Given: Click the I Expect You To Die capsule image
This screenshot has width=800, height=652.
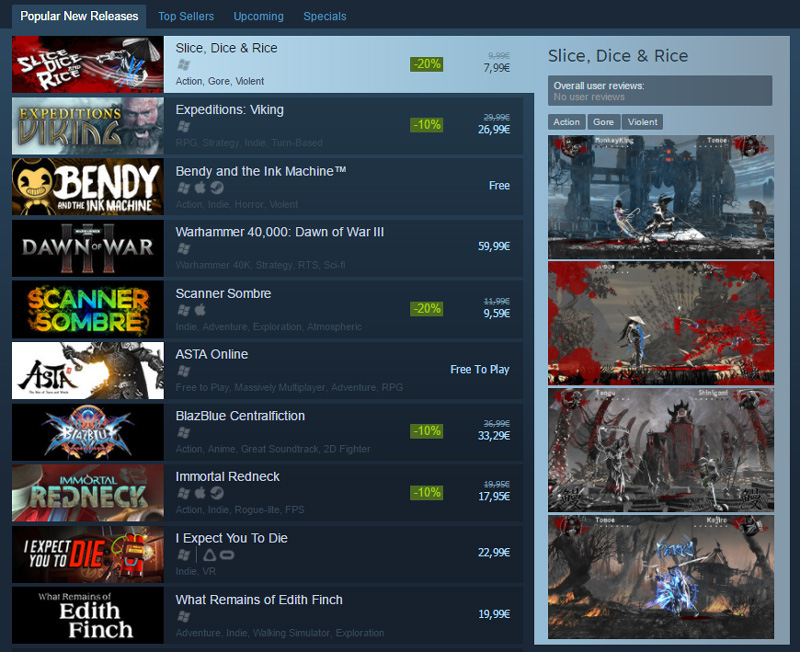Looking at the screenshot, I should point(88,554).
